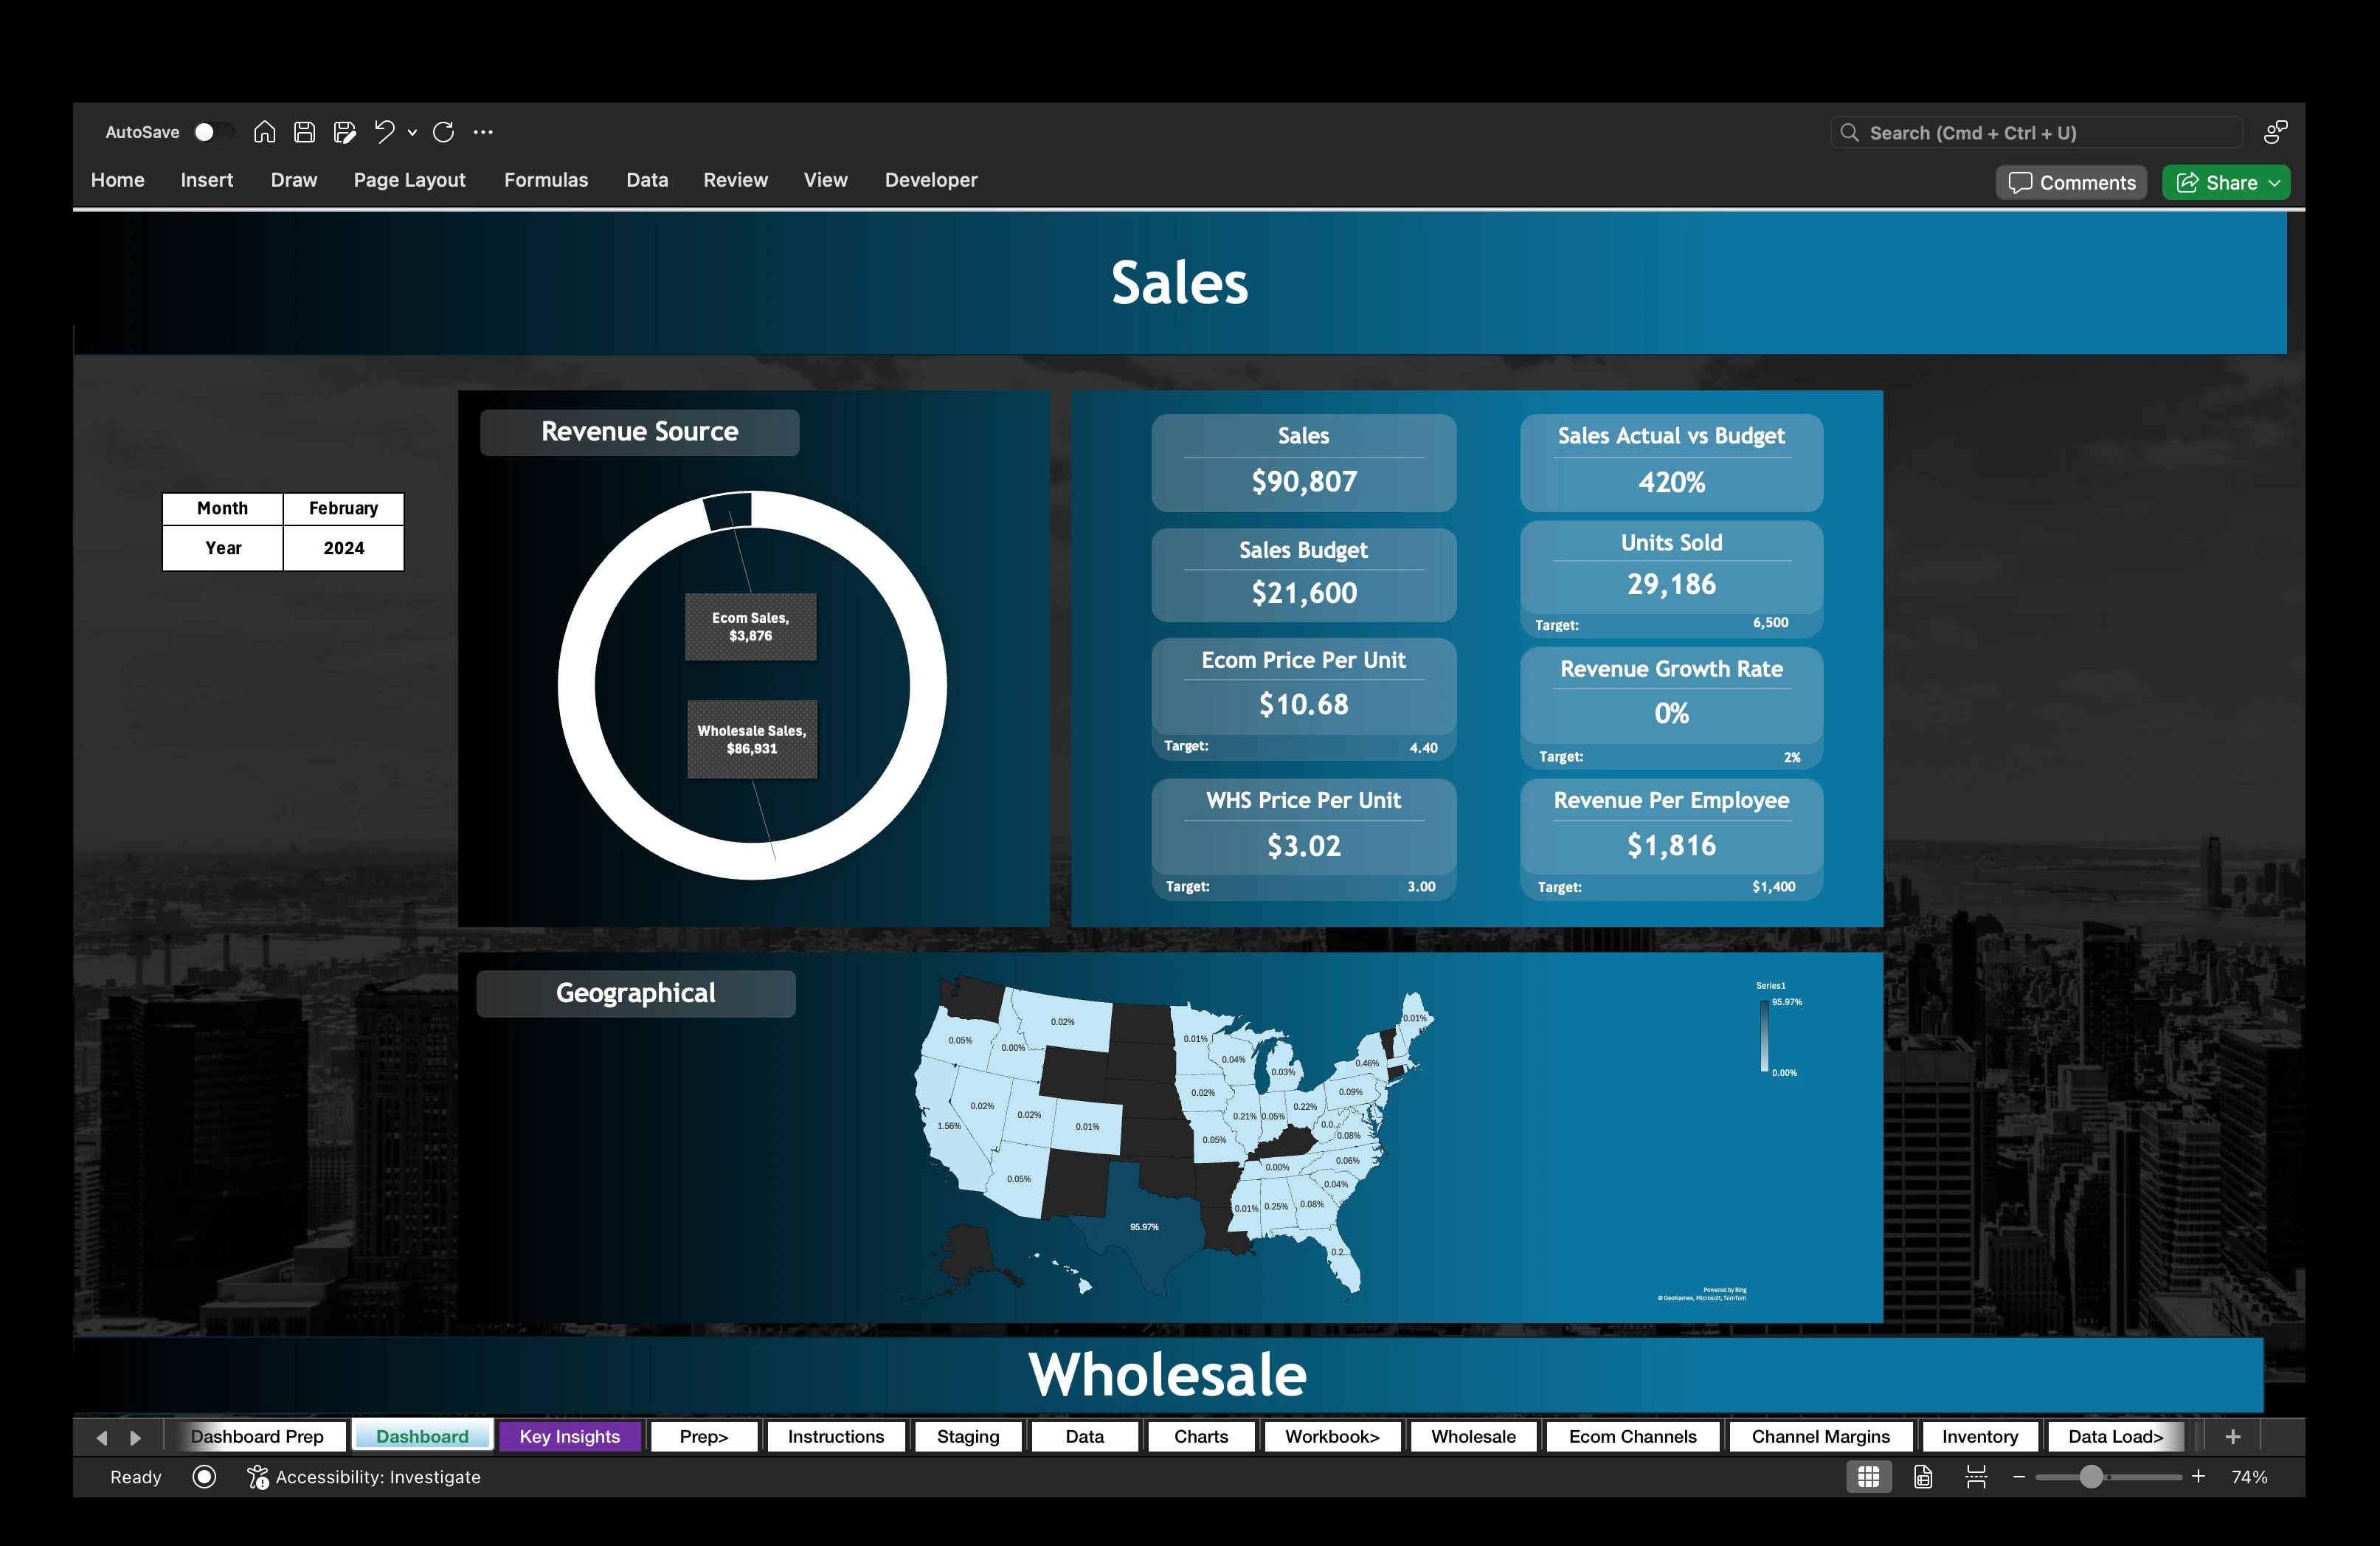Open the Draw ribbon tab
Image resolution: width=2380 pixels, height=1546 pixels.
(x=293, y=180)
